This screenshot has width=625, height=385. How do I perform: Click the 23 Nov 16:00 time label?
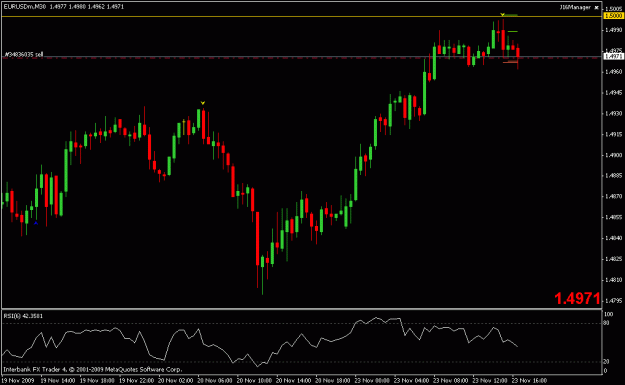[x=529, y=381]
